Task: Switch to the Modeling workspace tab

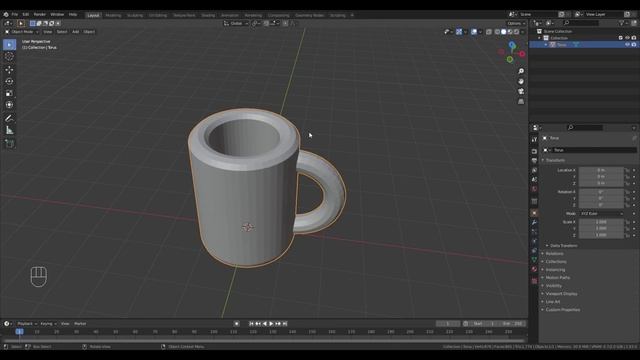Action: tap(113, 16)
